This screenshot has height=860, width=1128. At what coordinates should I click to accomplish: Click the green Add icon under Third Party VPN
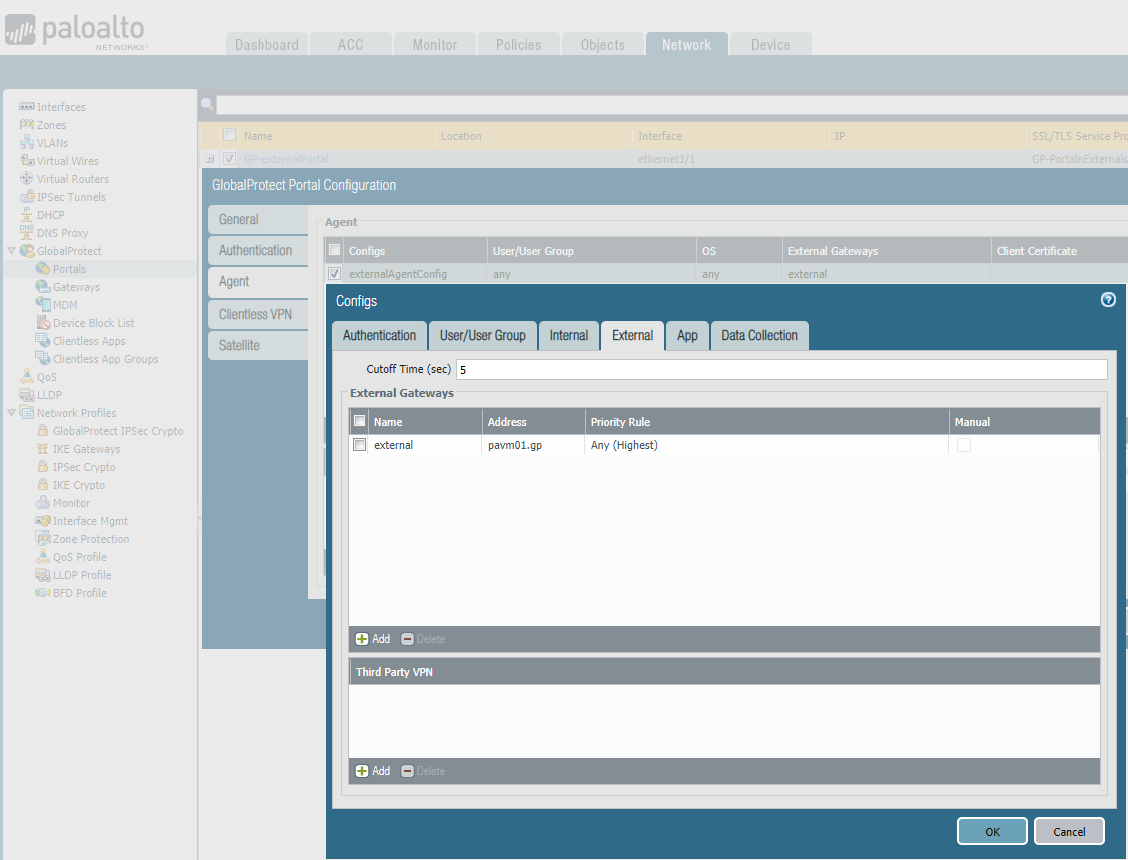[x=362, y=771]
